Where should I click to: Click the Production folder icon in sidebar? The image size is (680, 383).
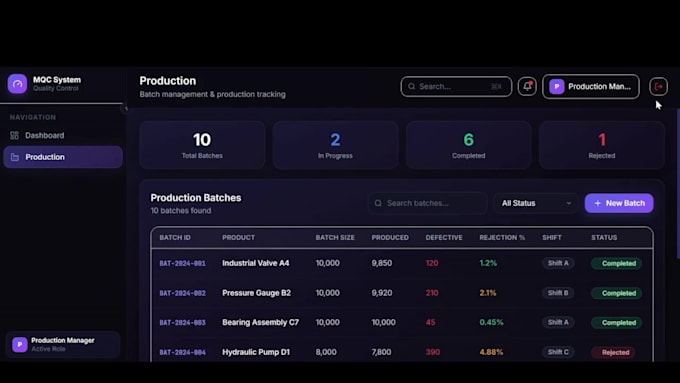tap(15, 157)
